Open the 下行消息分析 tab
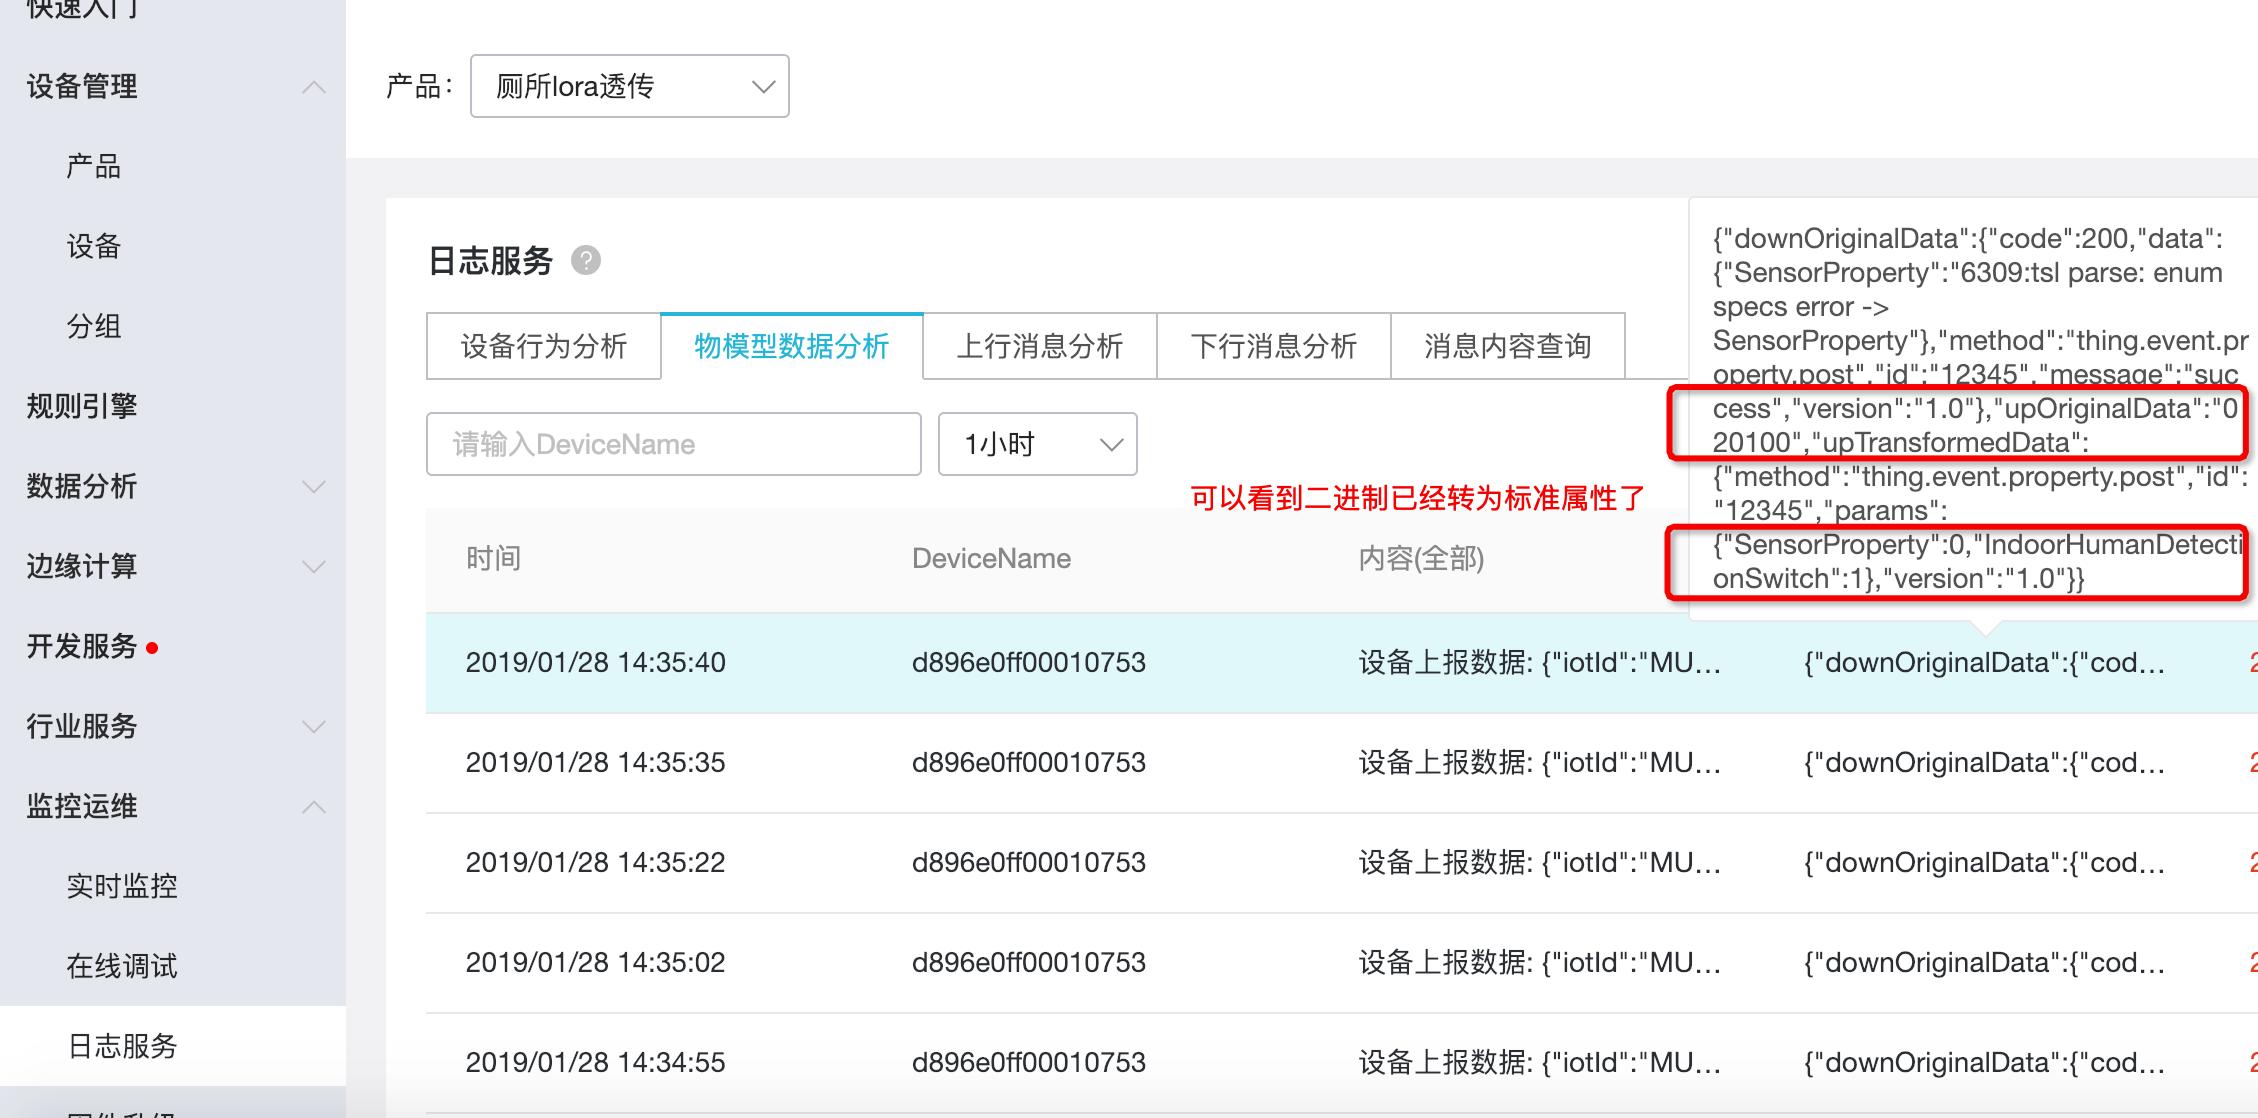Viewport: 2258px width, 1118px height. coord(1274,346)
